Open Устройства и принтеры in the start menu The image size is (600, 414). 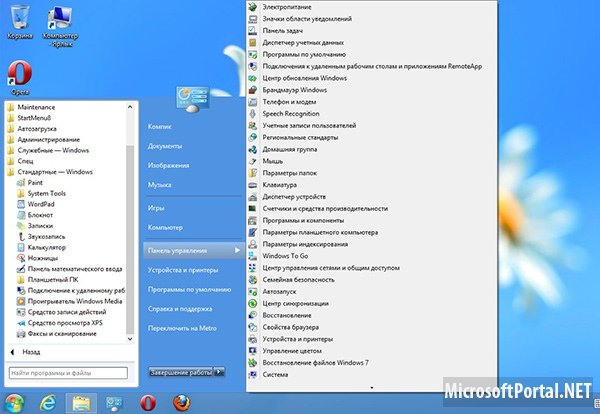pyautogui.click(x=183, y=270)
